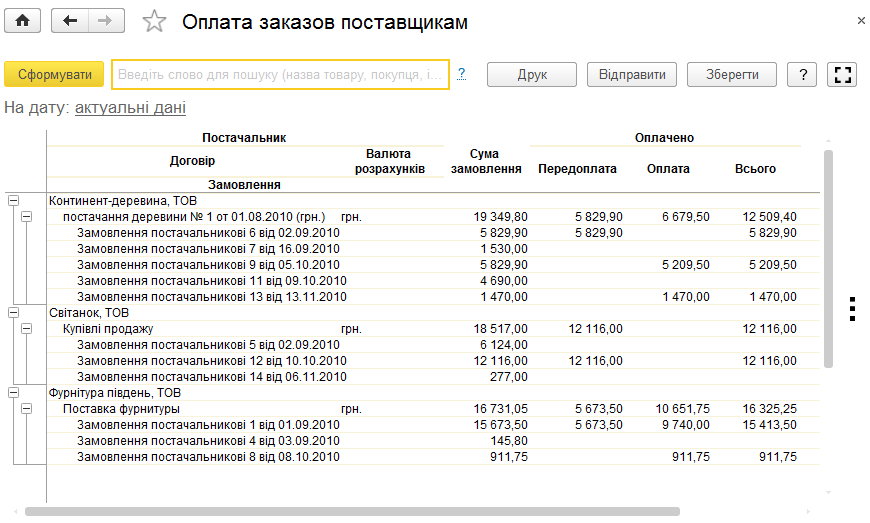Click the horizontal scrollbar thumb
Viewport: 870px width, 523px height.
[x=352, y=511]
